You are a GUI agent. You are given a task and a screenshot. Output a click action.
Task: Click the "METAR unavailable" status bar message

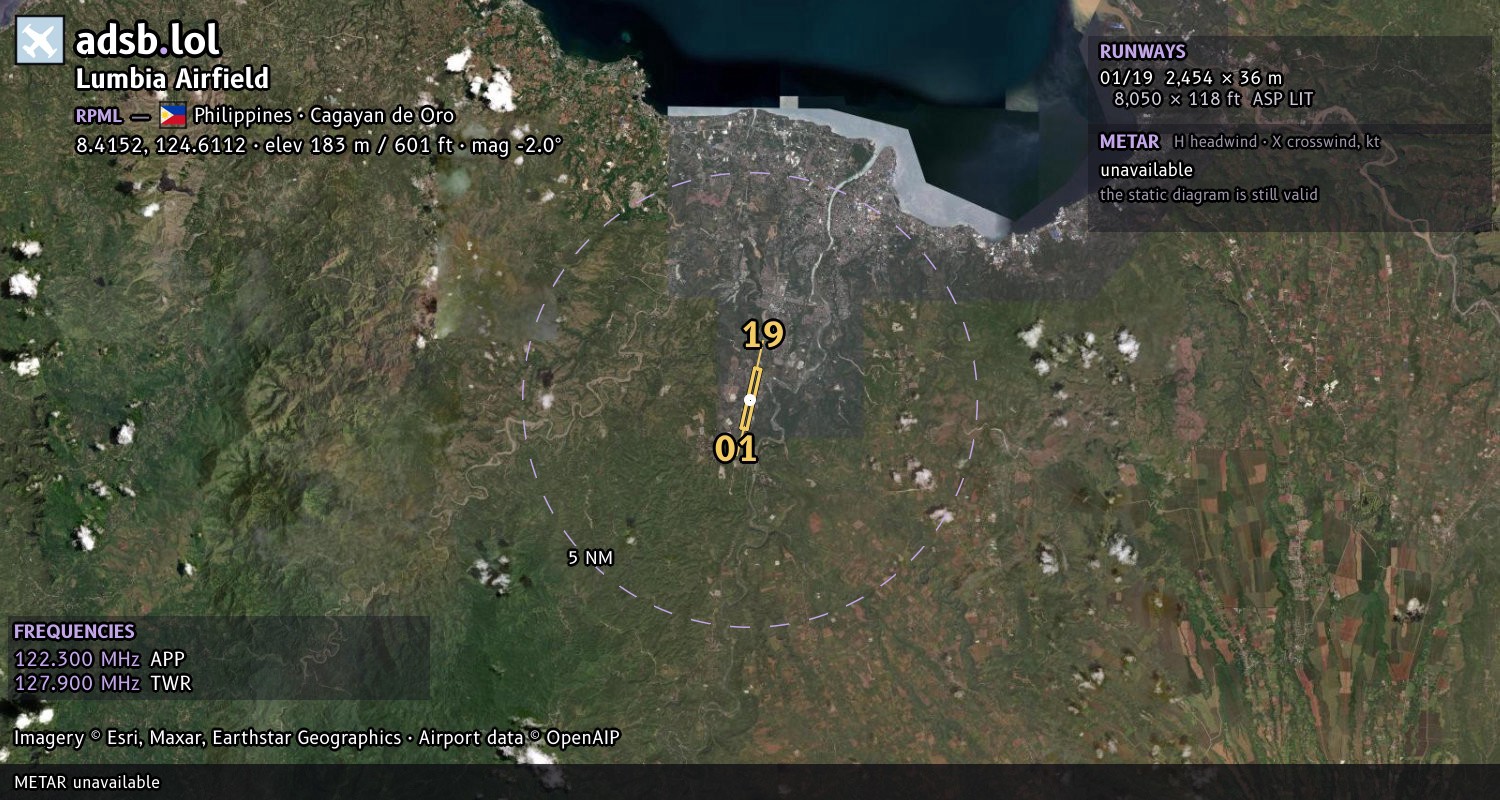[x=87, y=782]
